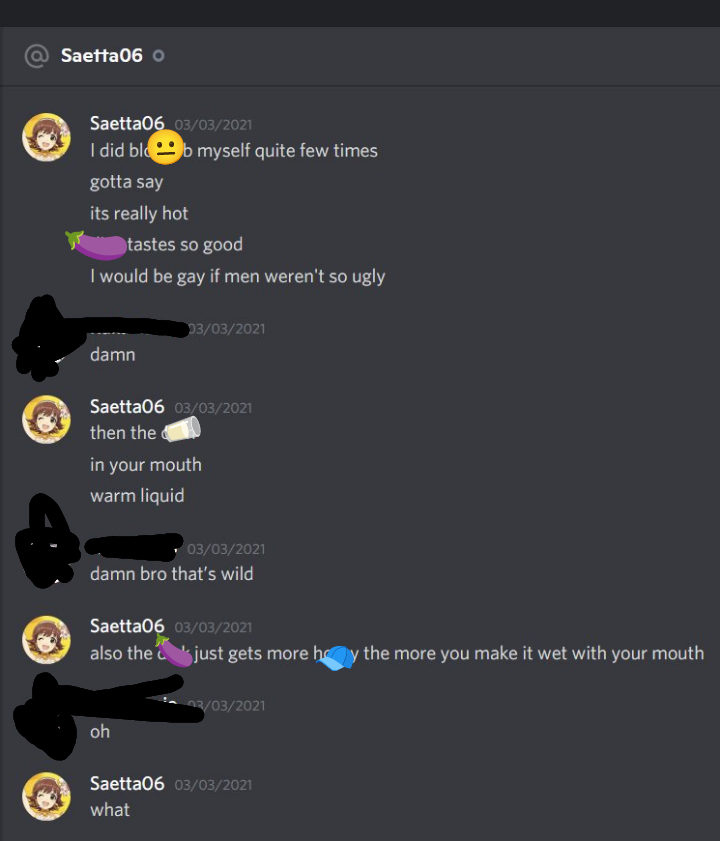Click the neutral face emoji in first message
This screenshot has width=720, height=841.
(165, 147)
